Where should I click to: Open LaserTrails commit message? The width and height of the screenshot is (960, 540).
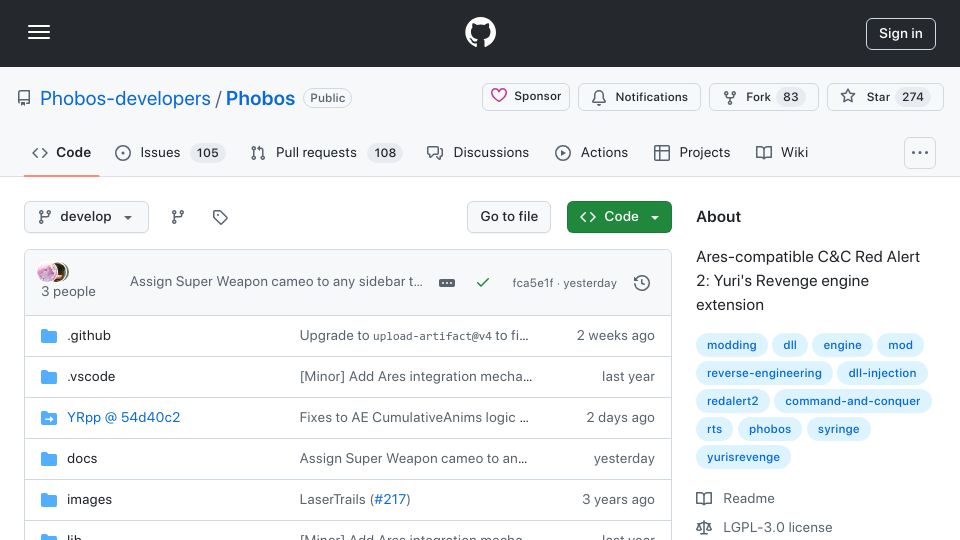coord(332,500)
